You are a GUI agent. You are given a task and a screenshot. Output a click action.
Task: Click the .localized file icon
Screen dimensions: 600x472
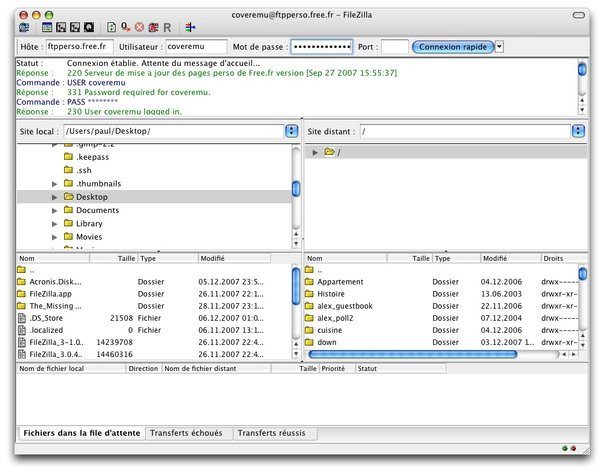pos(22,330)
